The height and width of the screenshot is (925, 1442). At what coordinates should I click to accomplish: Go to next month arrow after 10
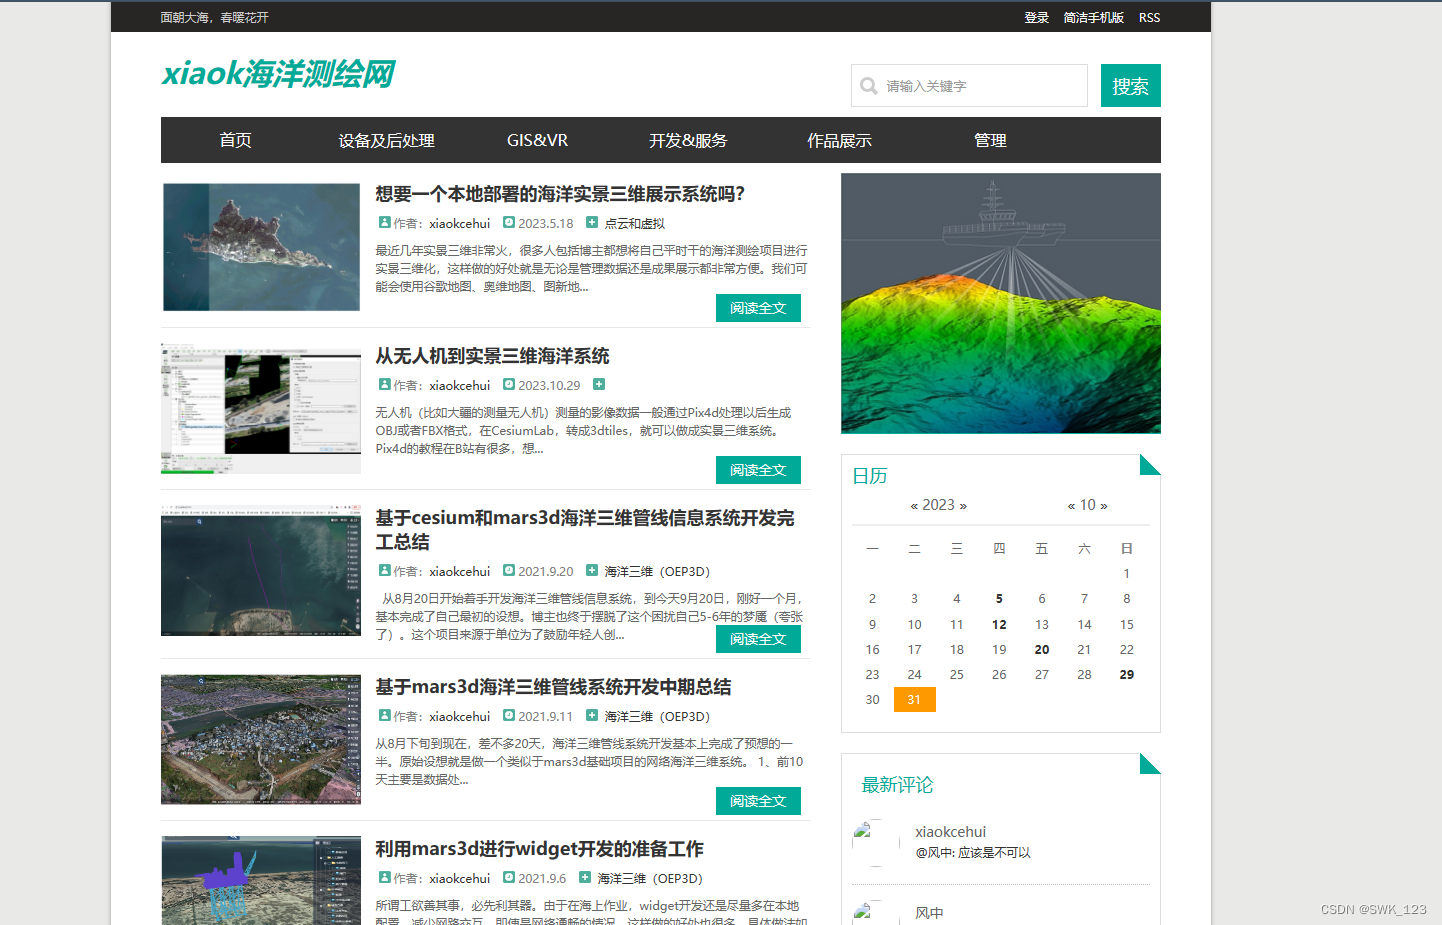pos(1103,506)
